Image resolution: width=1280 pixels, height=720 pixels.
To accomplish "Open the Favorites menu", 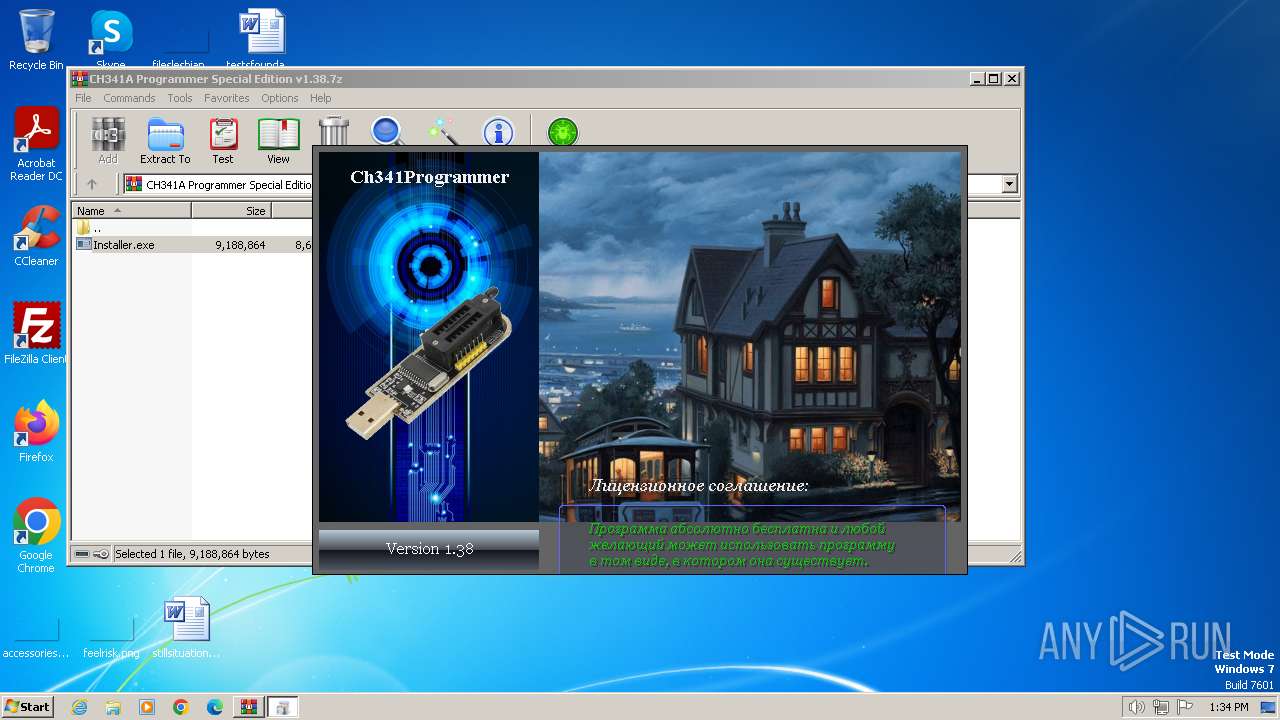I will (227, 98).
